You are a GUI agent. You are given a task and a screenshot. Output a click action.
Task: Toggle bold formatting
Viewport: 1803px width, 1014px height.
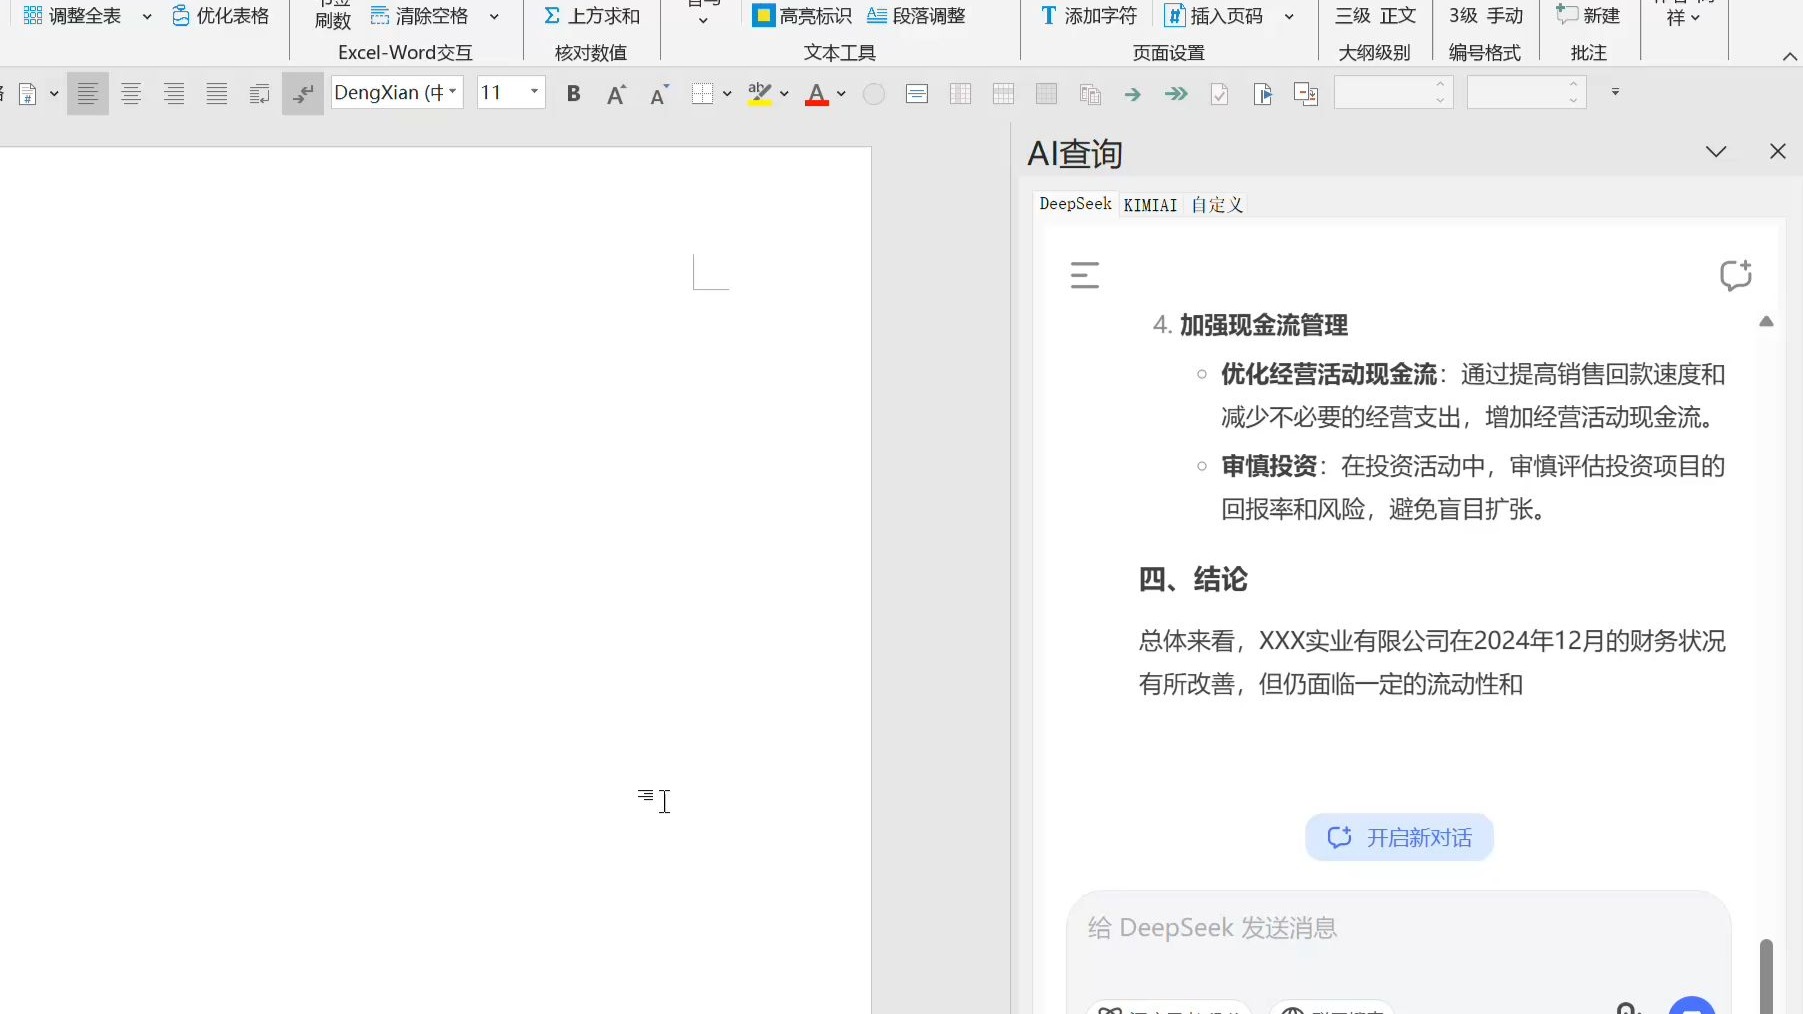tap(573, 94)
